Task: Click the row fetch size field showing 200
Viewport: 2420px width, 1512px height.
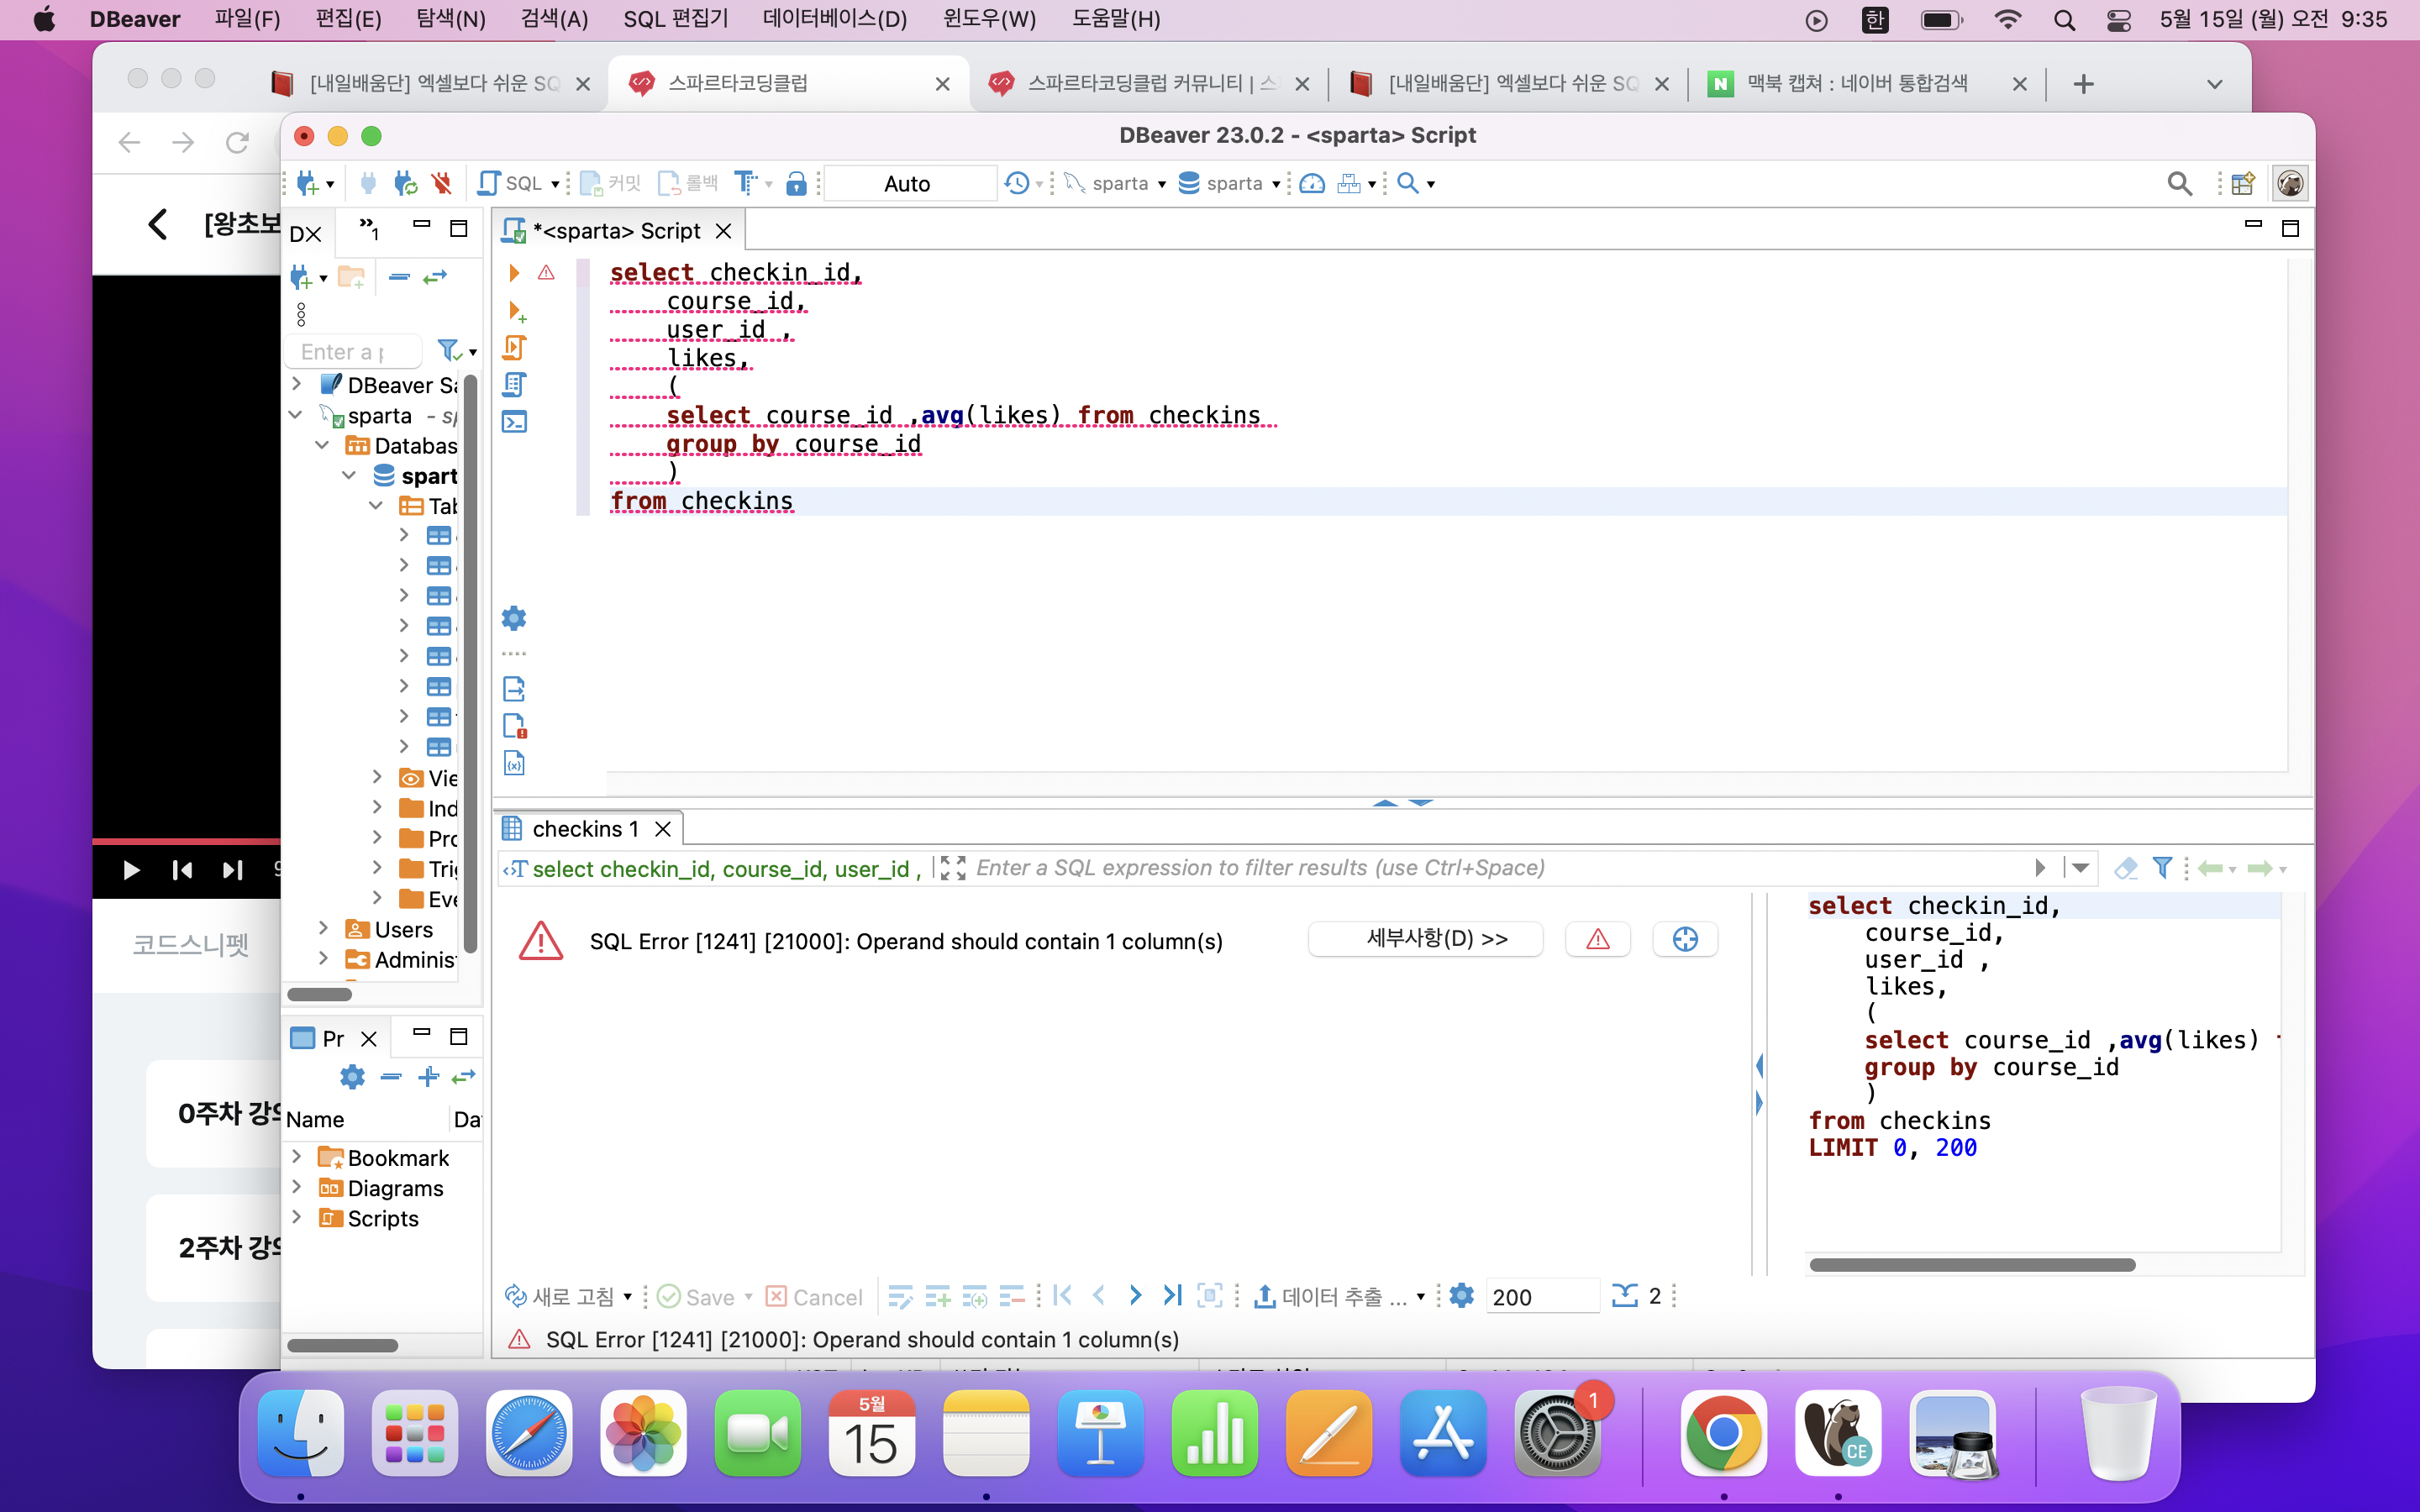Action: point(1541,1296)
